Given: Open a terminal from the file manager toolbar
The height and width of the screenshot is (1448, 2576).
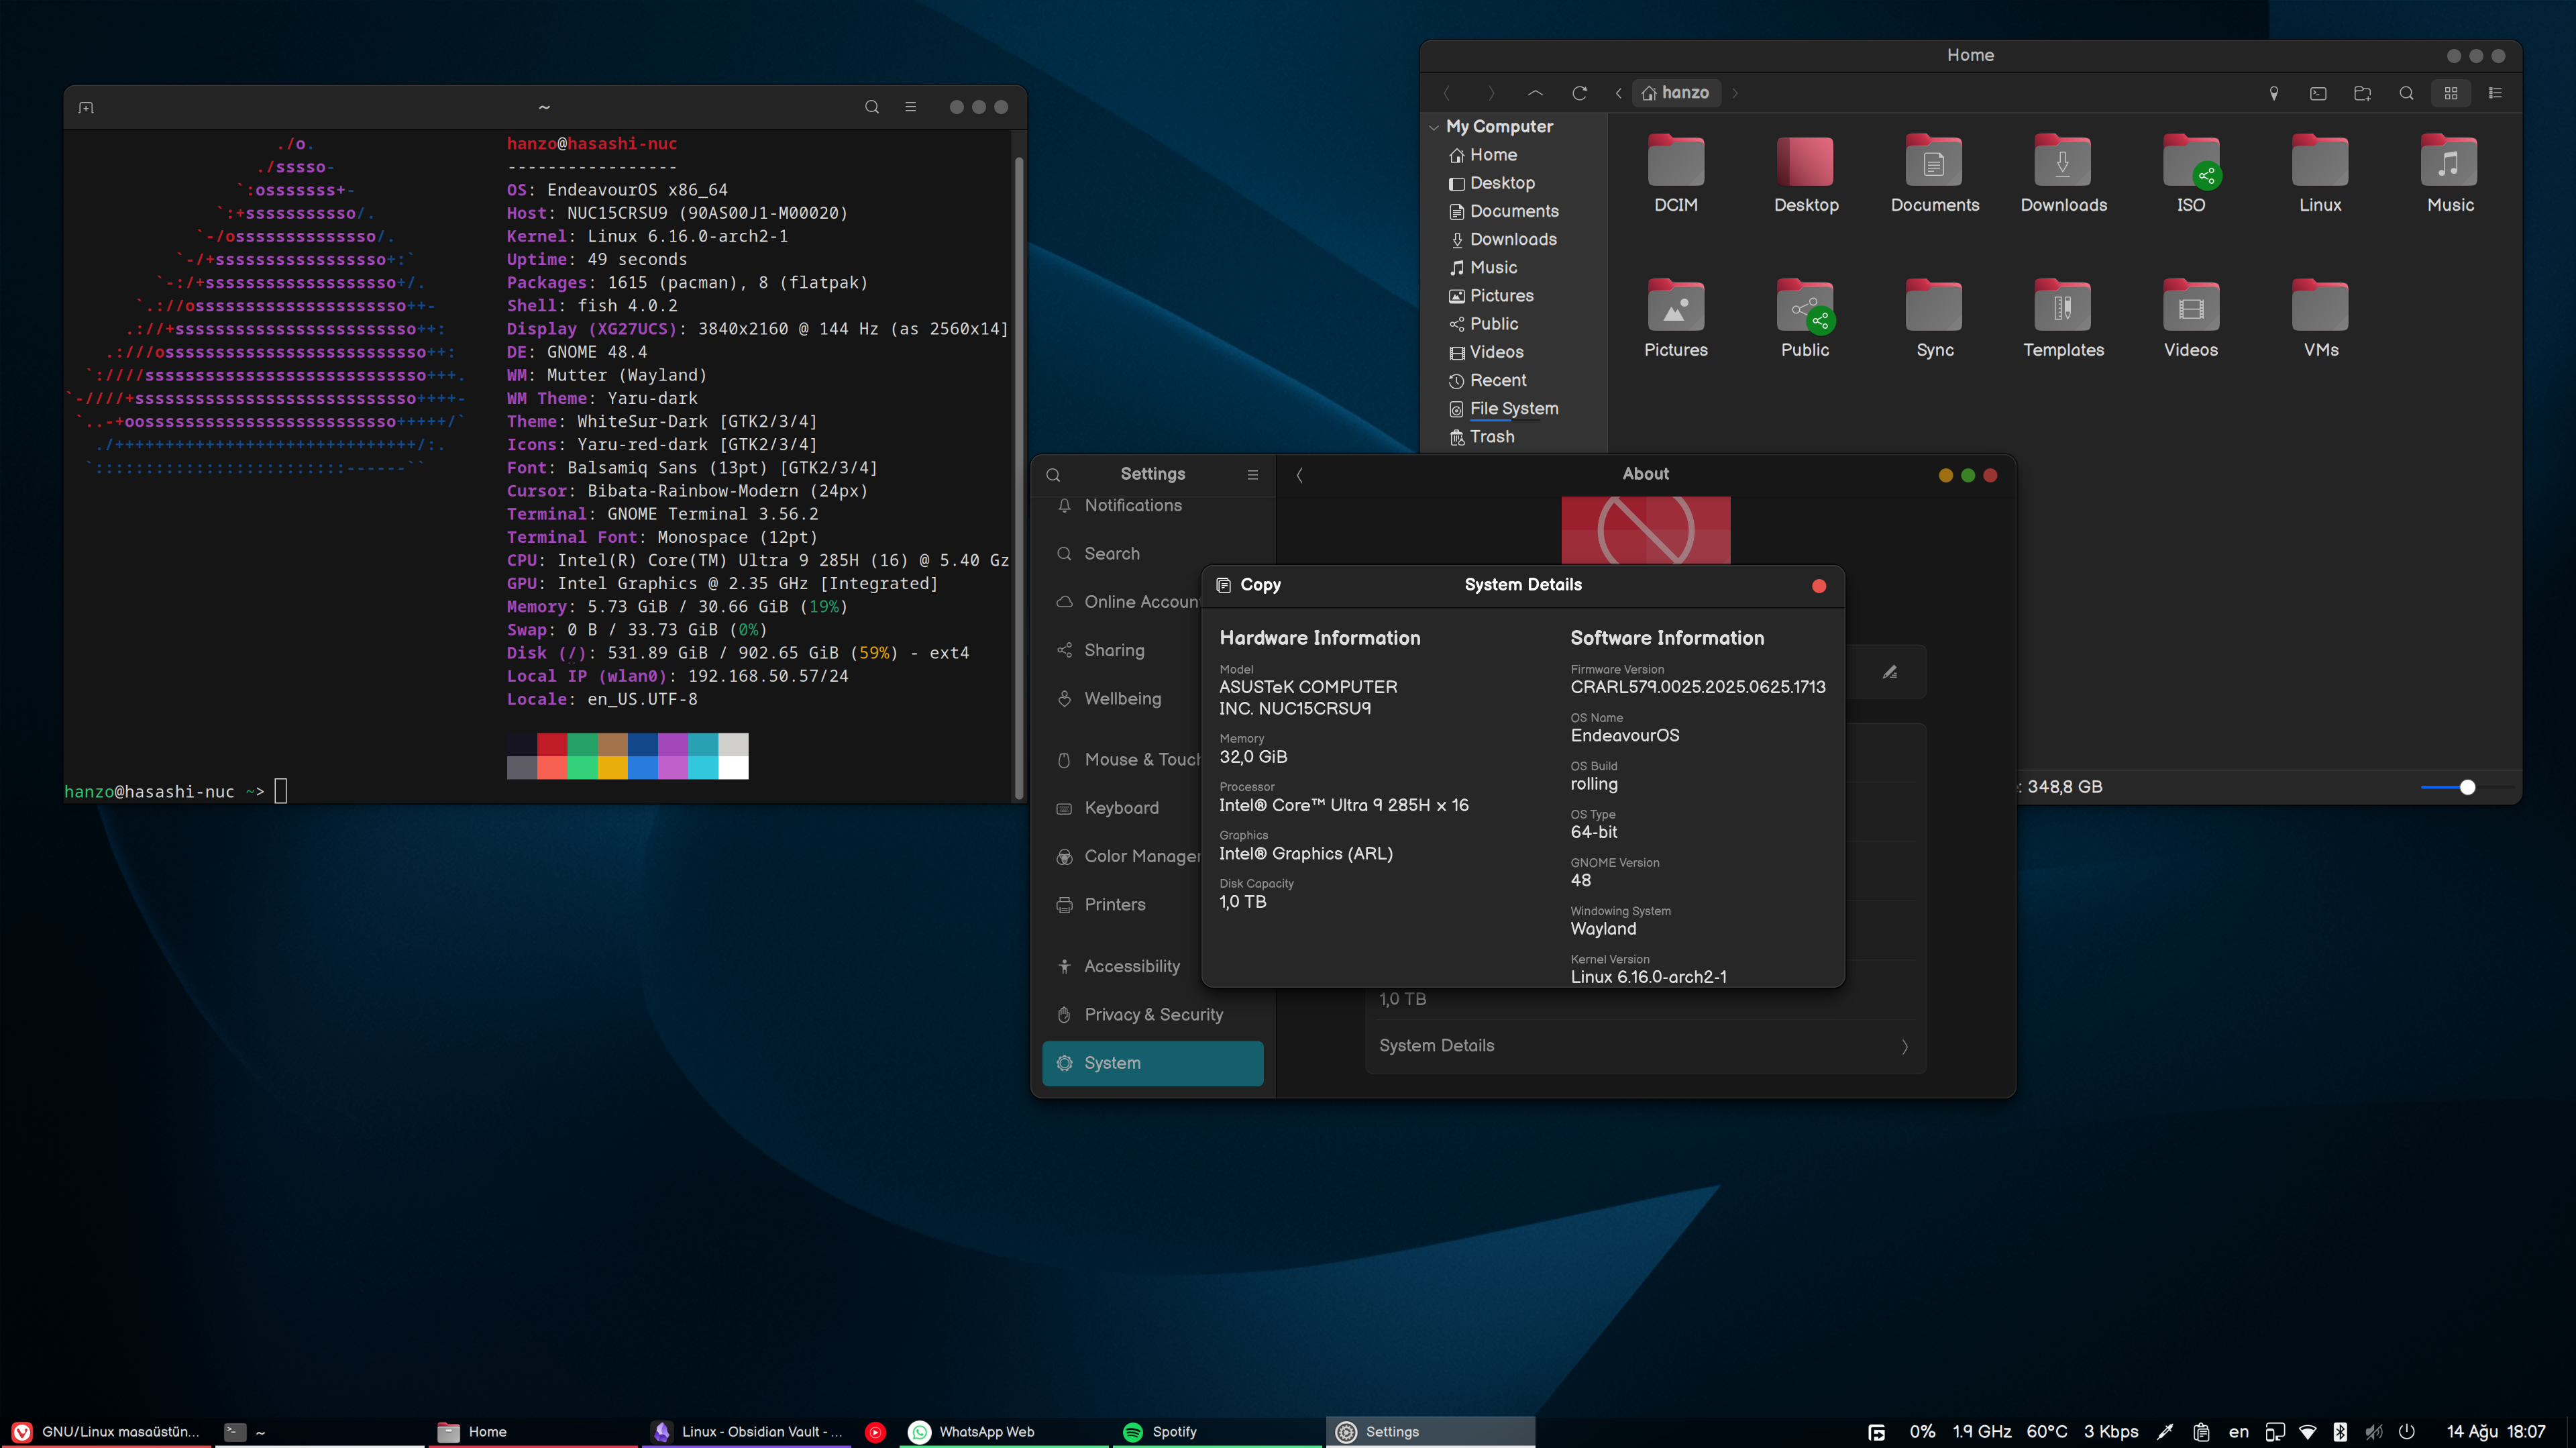Looking at the screenshot, I should coord(2318,93).
